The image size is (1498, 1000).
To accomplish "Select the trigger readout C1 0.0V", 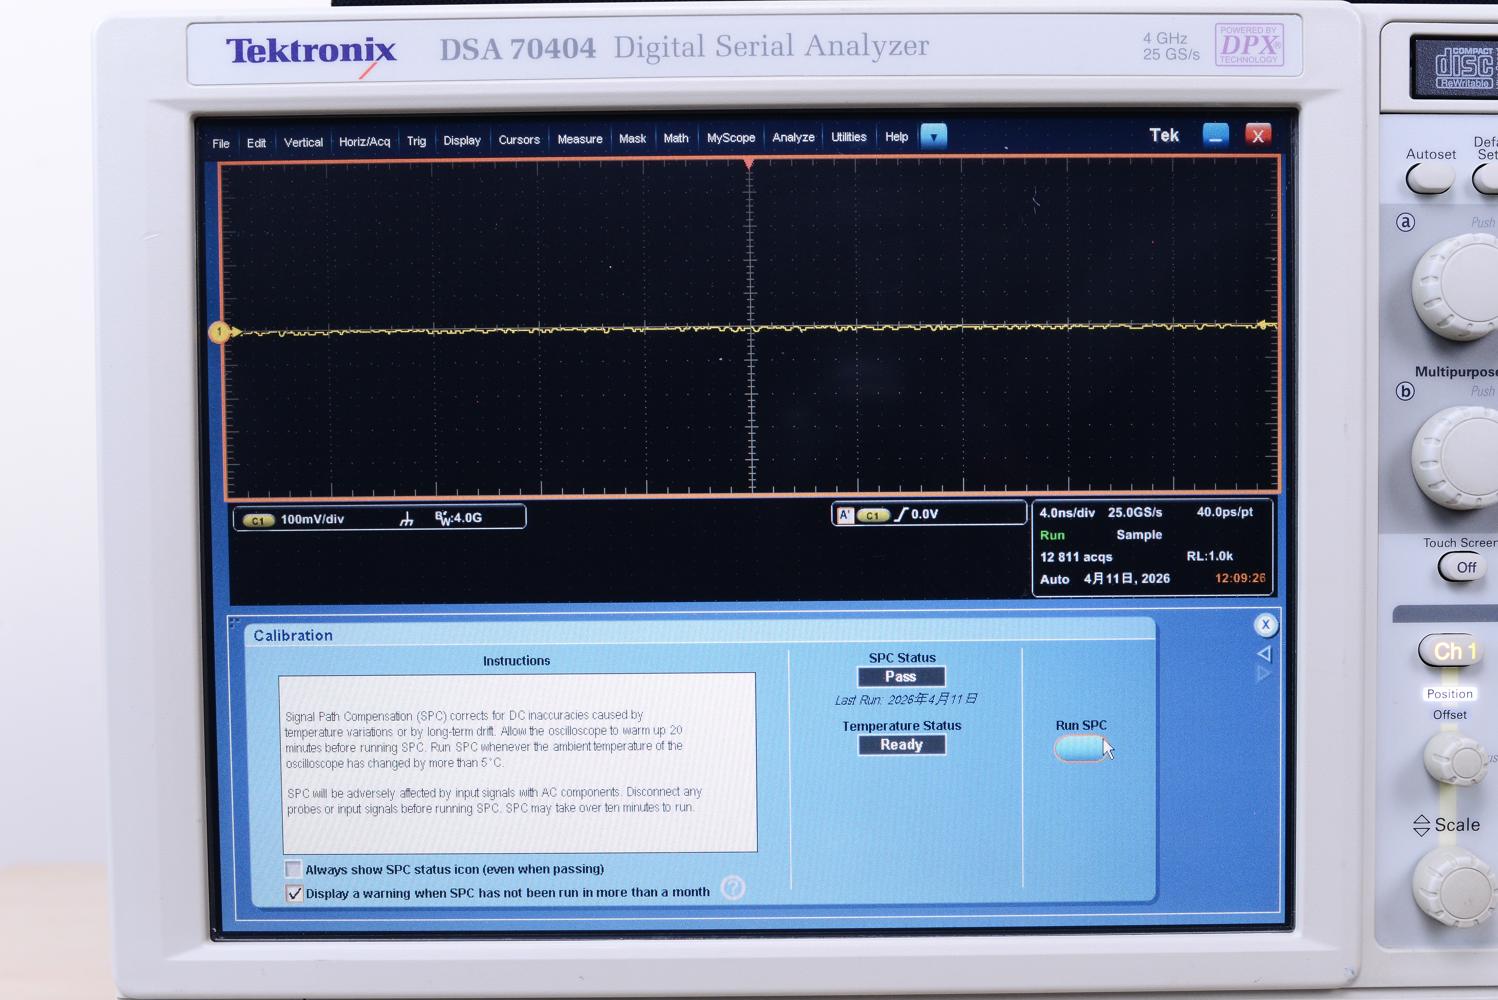I will (x=929, y=514).
